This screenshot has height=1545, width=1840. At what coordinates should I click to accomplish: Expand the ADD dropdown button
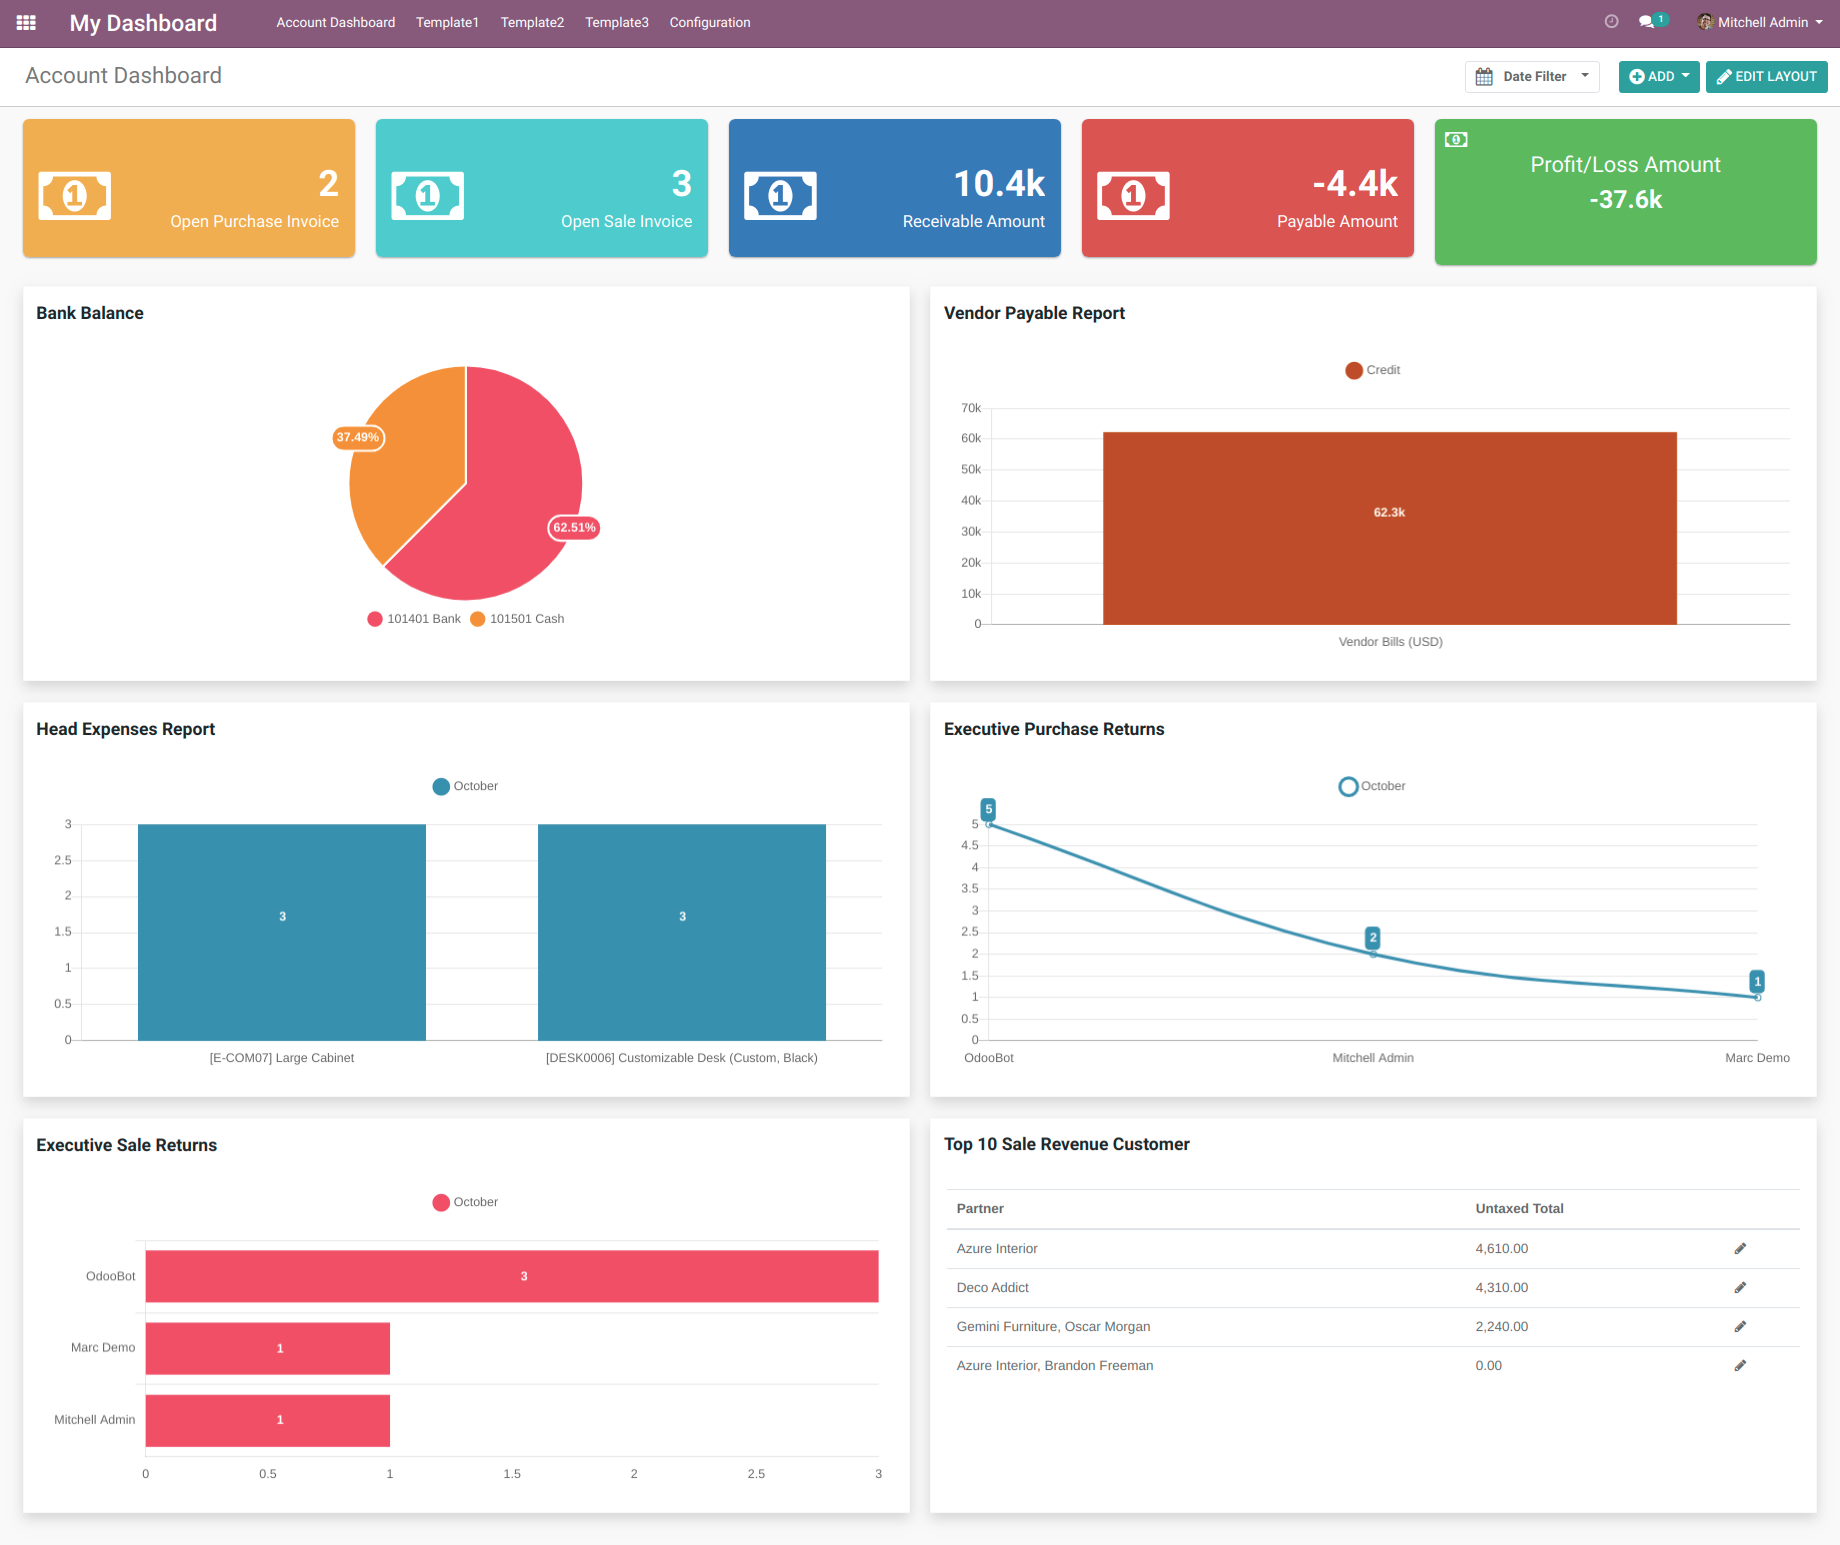pos(1658,76)
